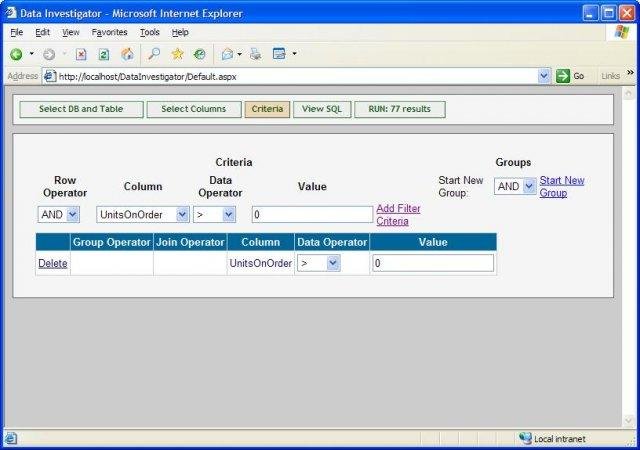Image resolution: width=640 pixels, height=450 pixels.
Task: Click the Group Operator column header
Action: tap(111, 242)
